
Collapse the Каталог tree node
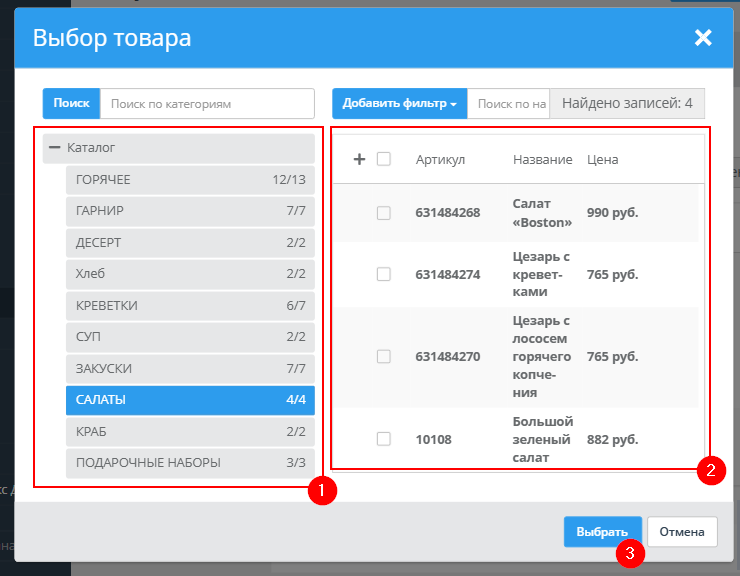click(x=55, y=148)
